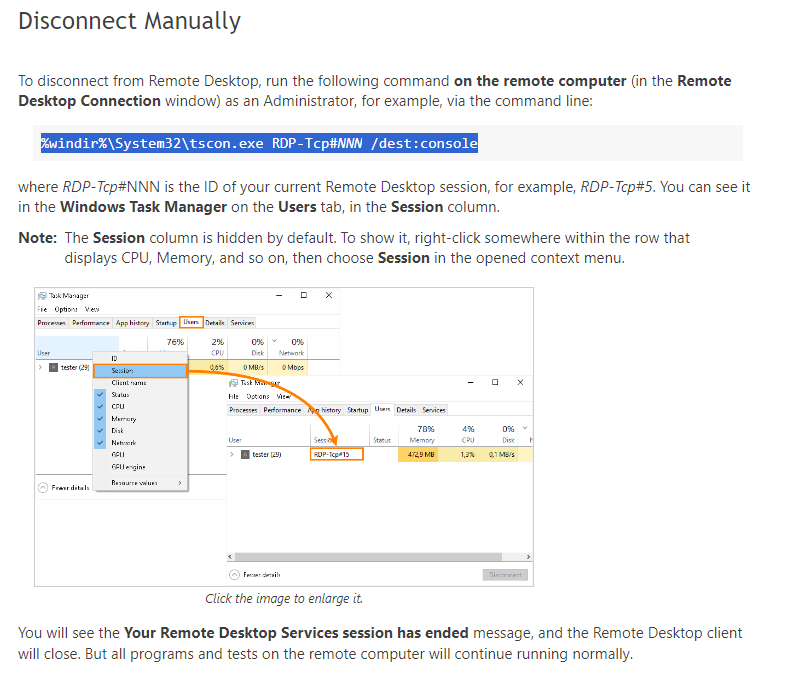Image resolution: width=785 pixels, height=690 pixels.
Task: Uncheck Disk in the column context menu
Action: (x=140, y=431)
